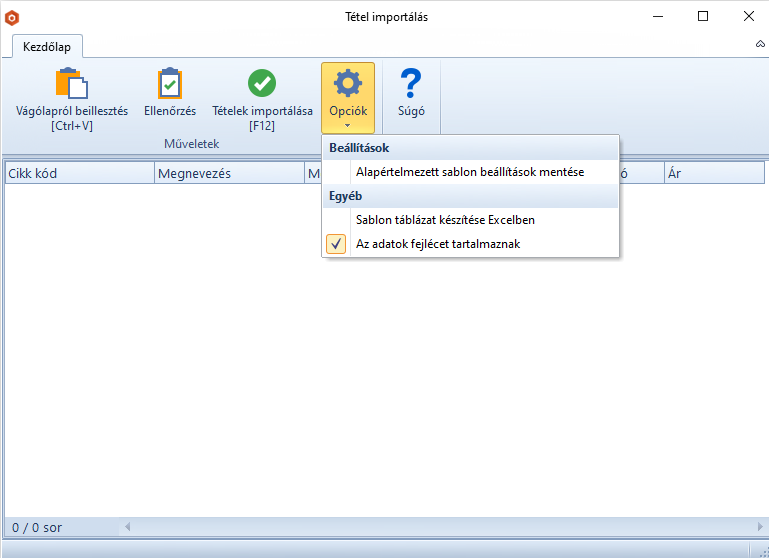Maximize the Tétel importálás window
The width and height of the screenshot is (769, 558).
(x=703, y=16)
